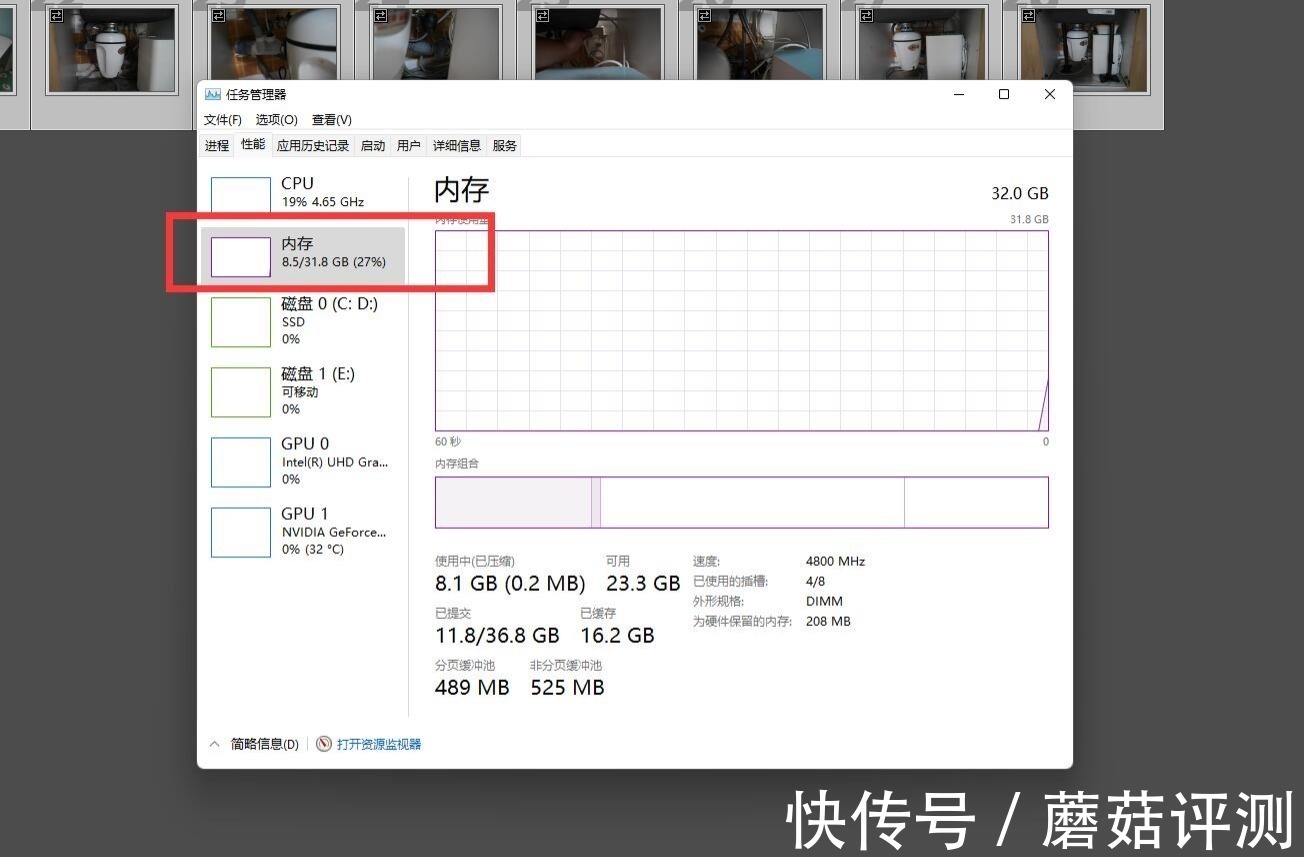The width and height of the screenshot is (1304, 857).
Task: Click the 11.8/36.8 GB committed value
Action: point(497,635)
